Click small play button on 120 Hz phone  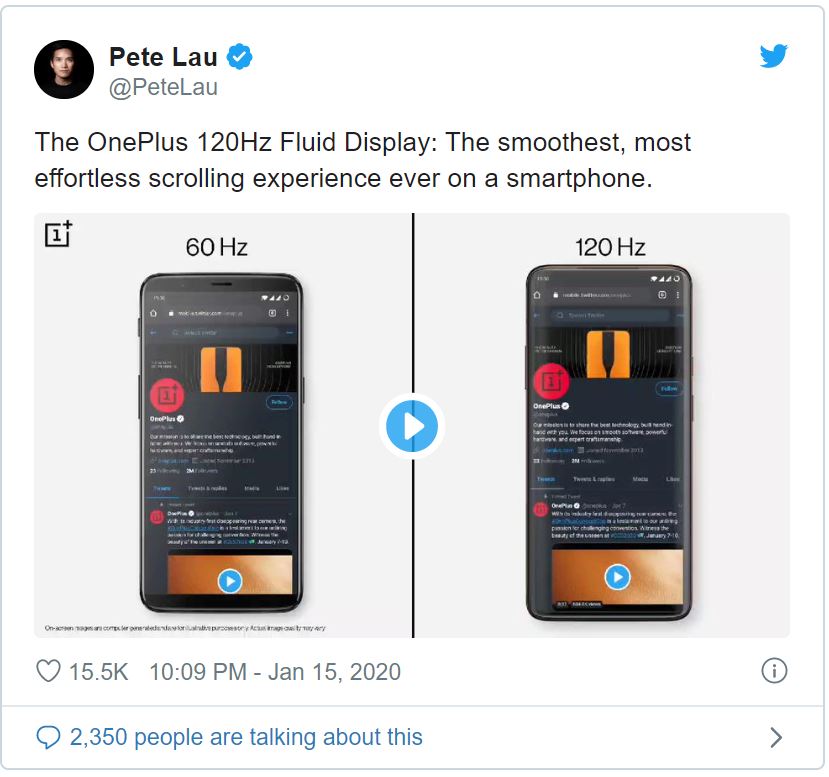[x=618, y=577]
